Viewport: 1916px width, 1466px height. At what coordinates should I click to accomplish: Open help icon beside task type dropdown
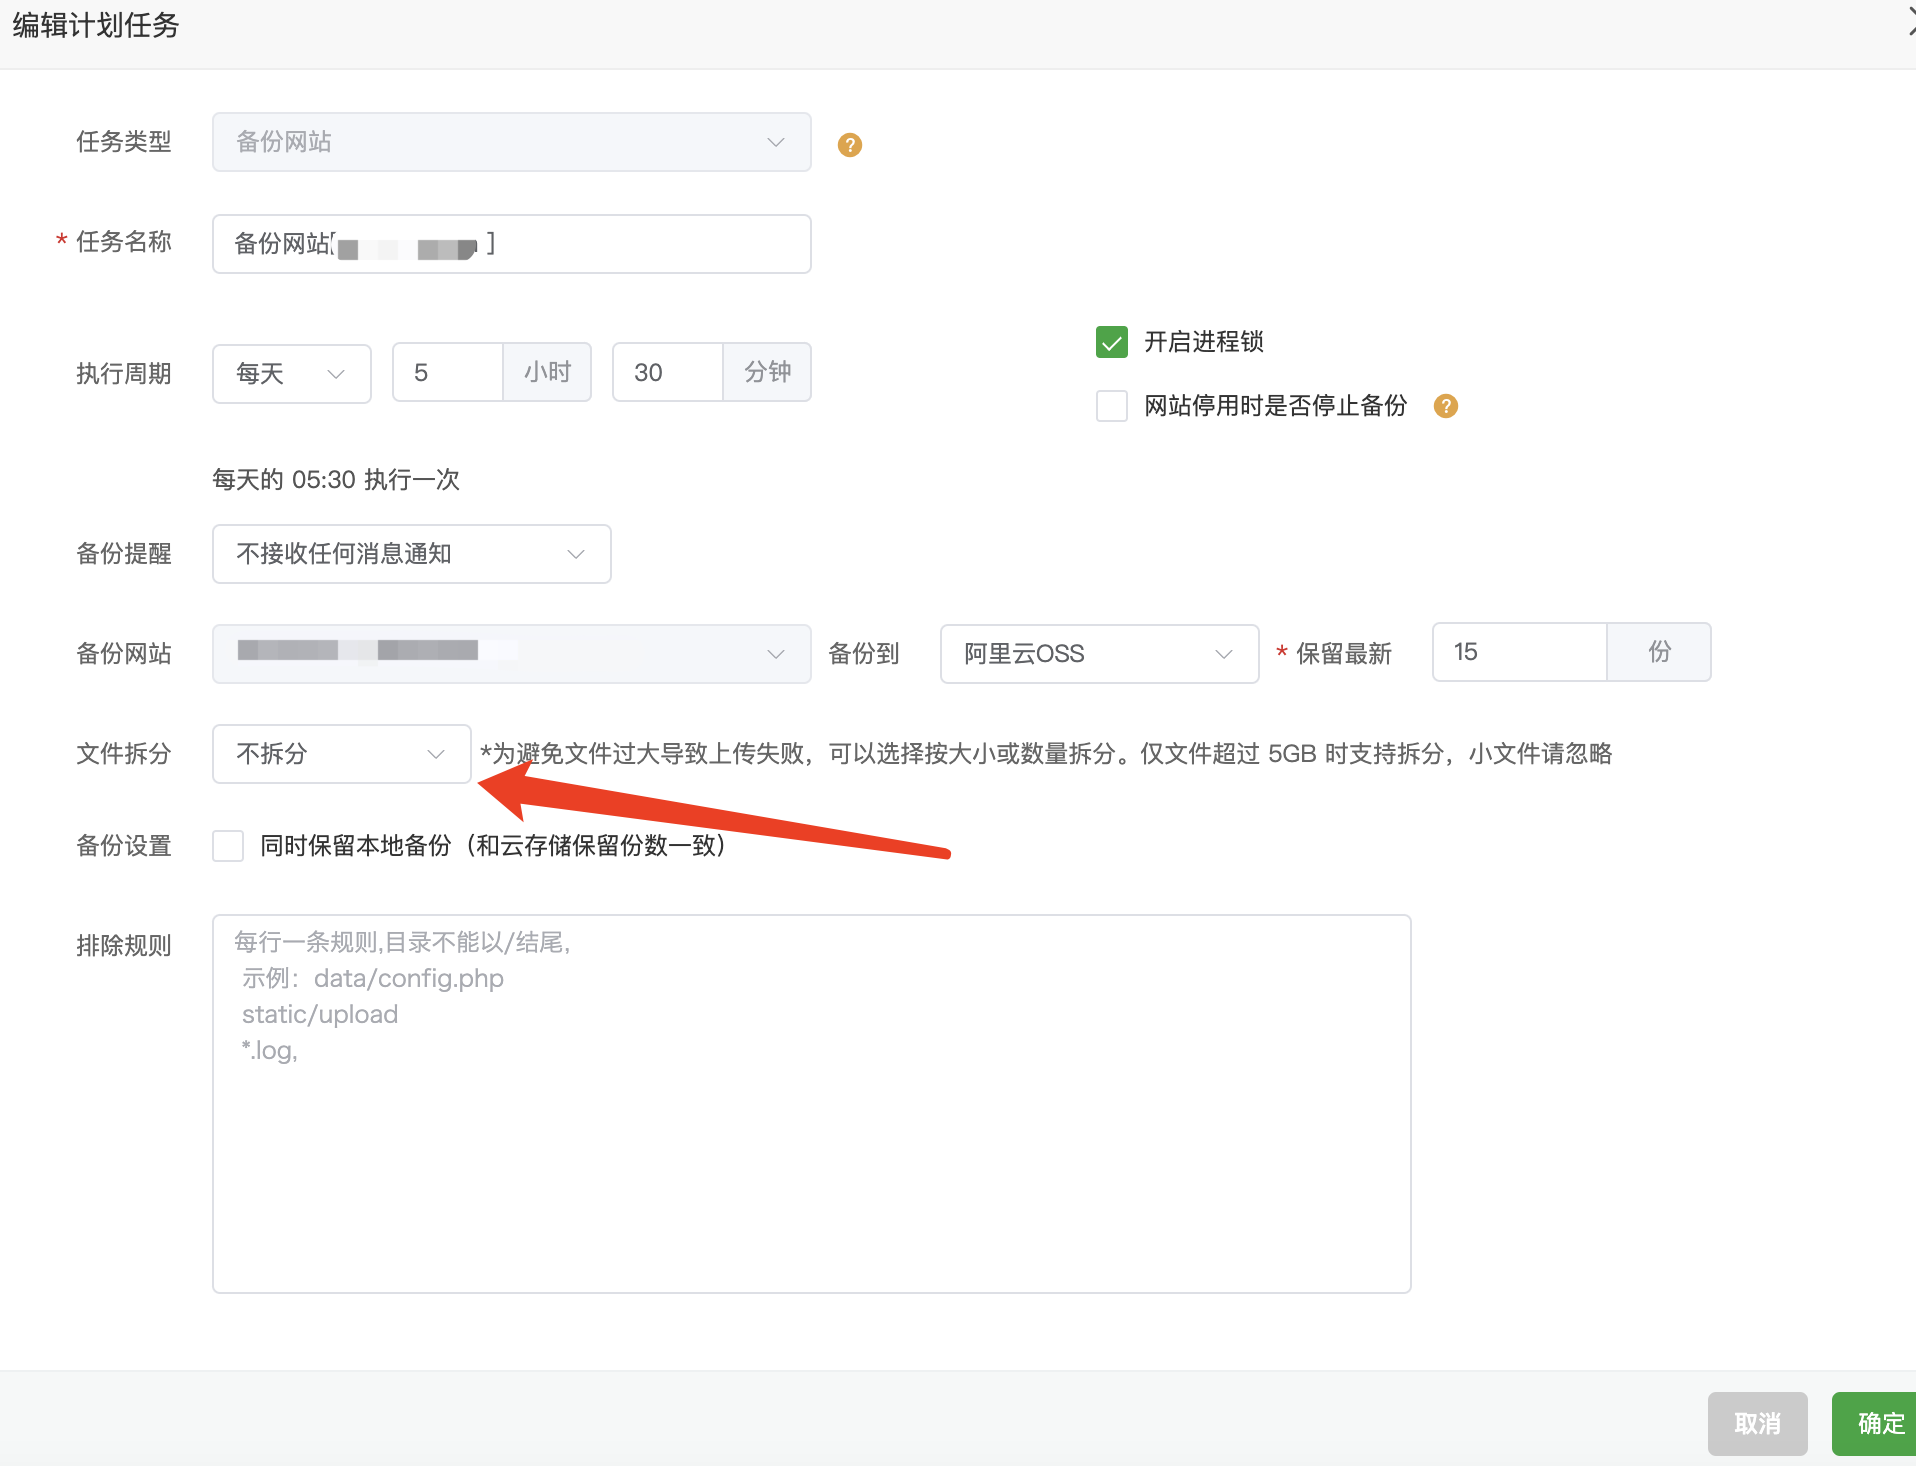coord(849,145)
